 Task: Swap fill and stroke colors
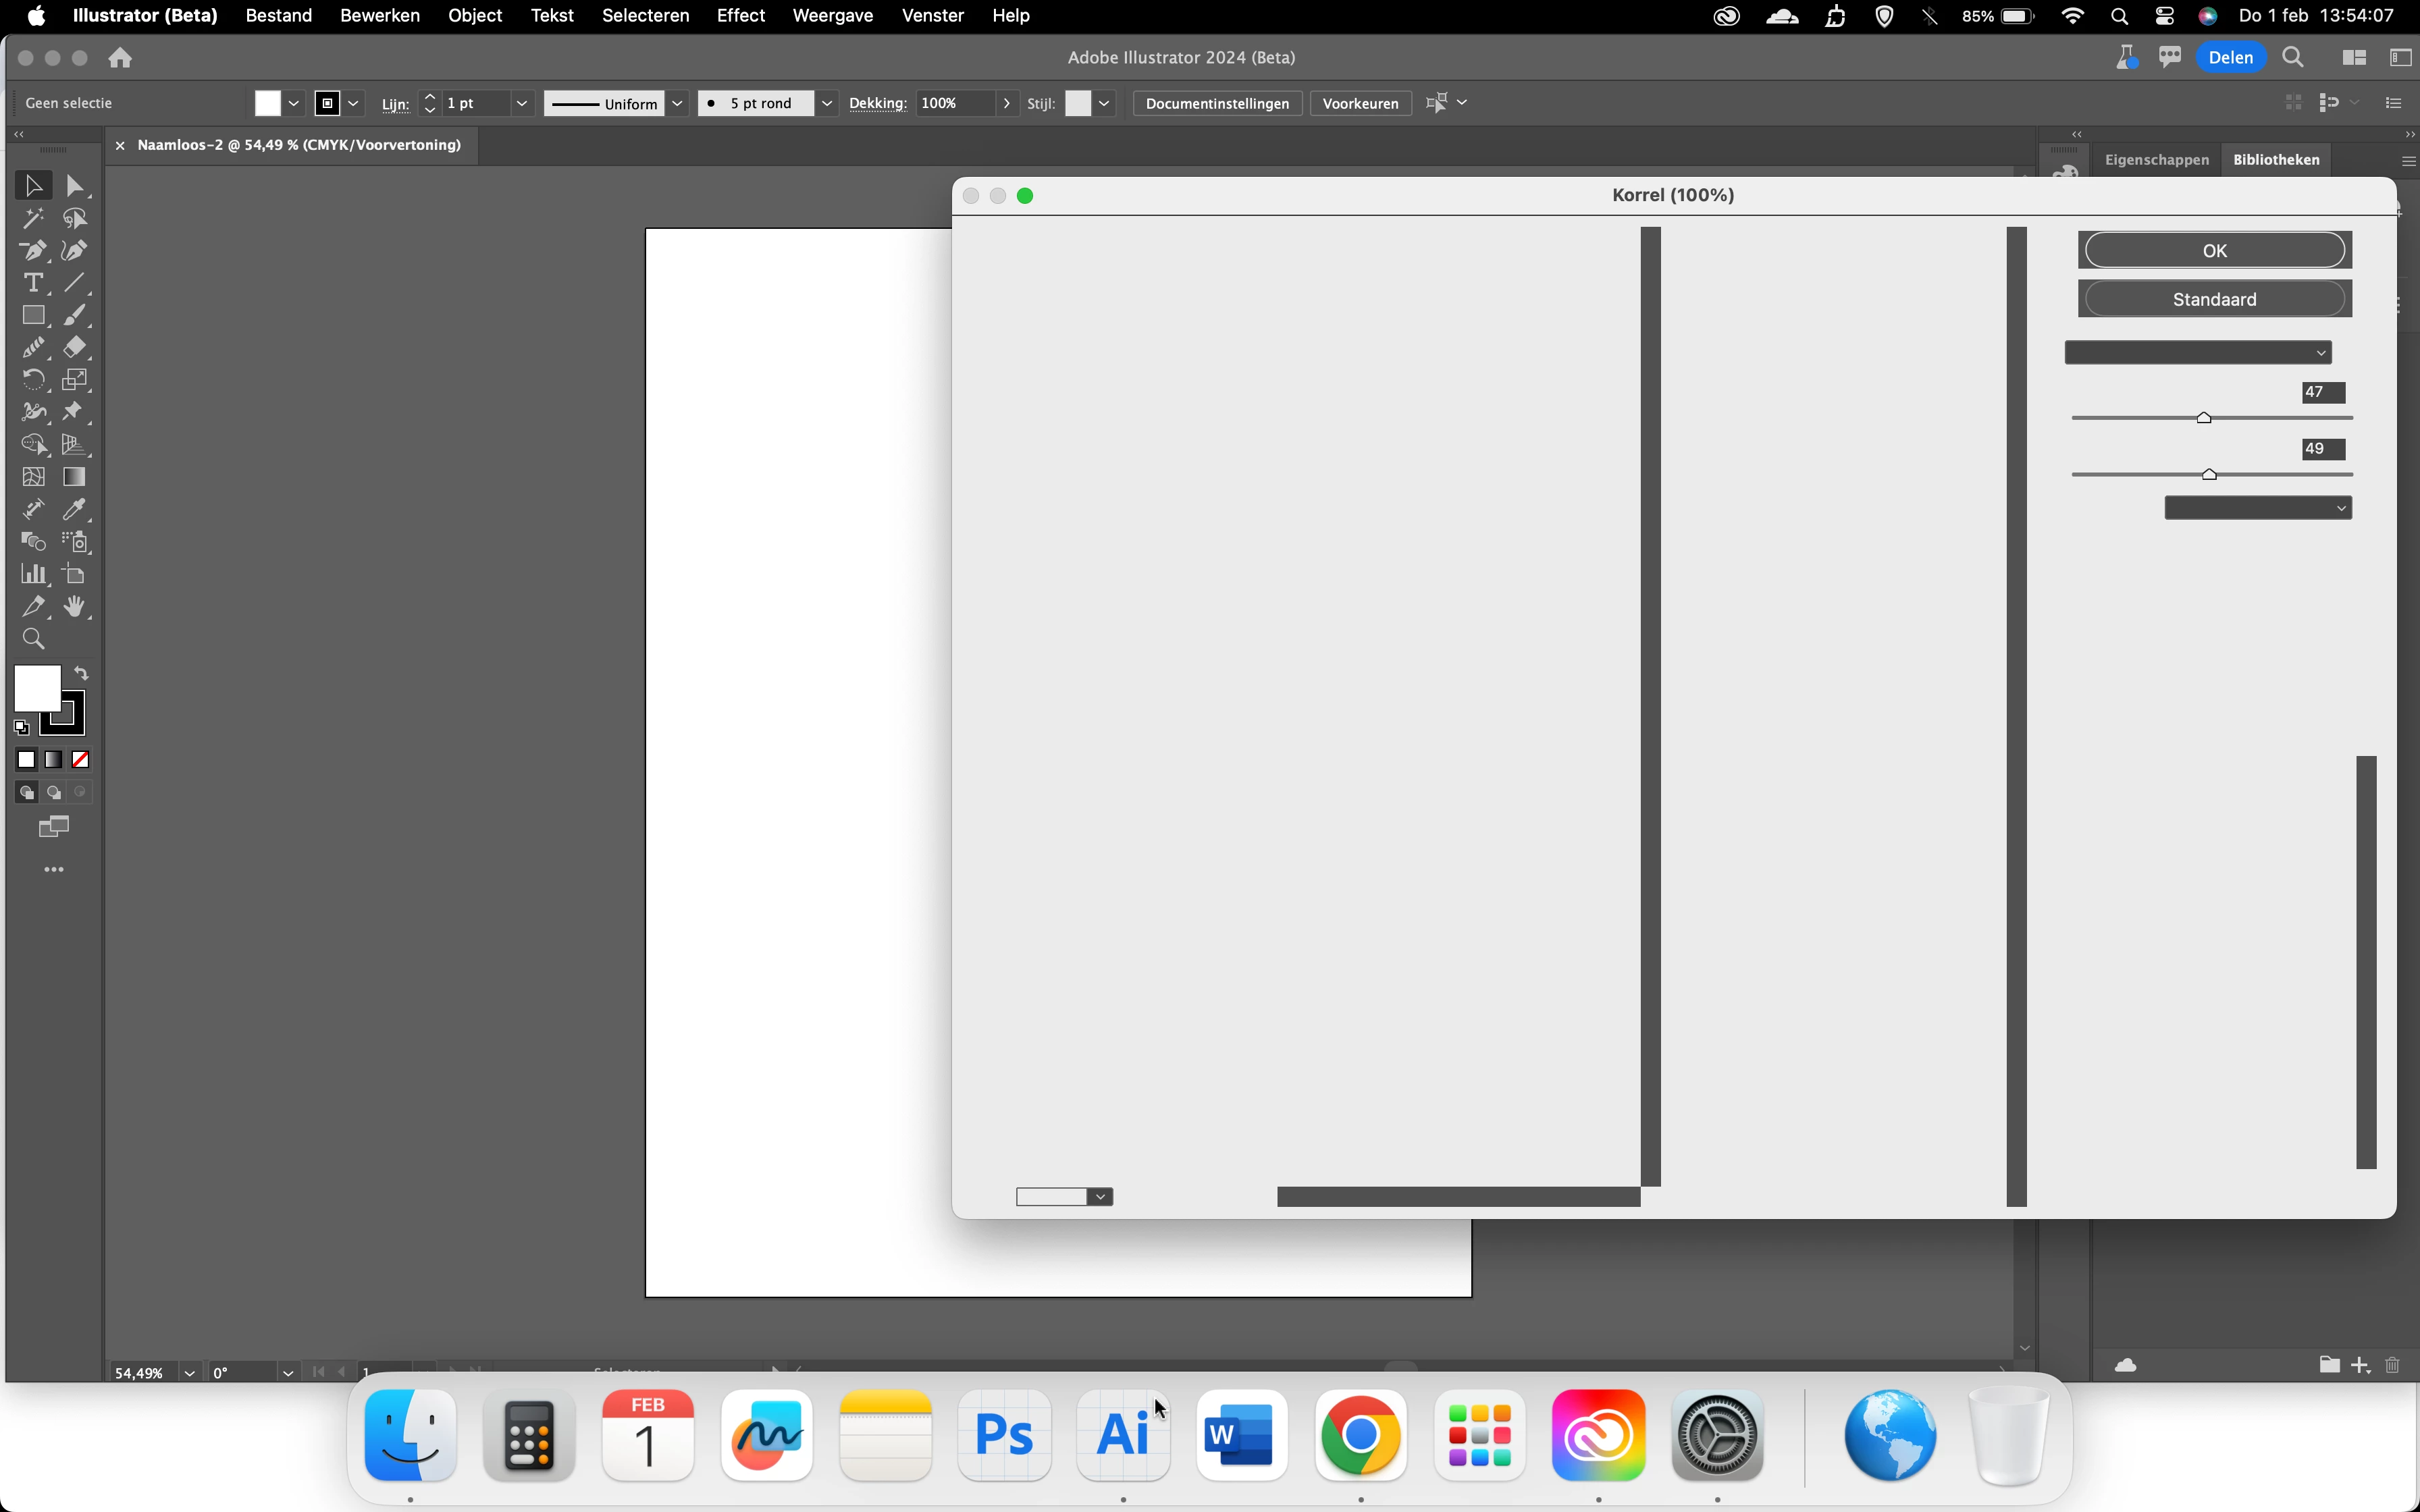[81, 673]
